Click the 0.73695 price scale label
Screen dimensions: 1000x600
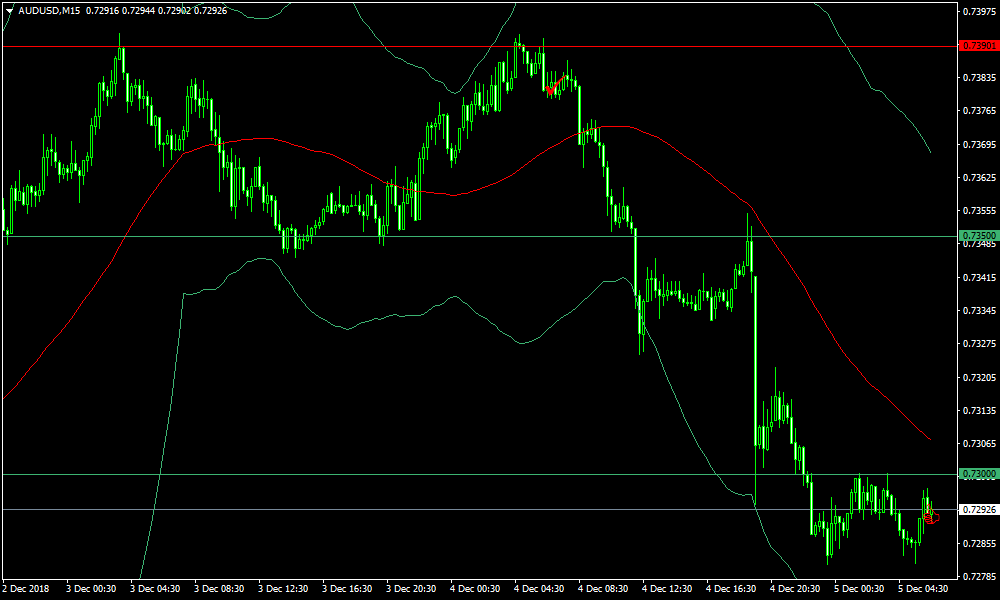(x=979, y=145)
